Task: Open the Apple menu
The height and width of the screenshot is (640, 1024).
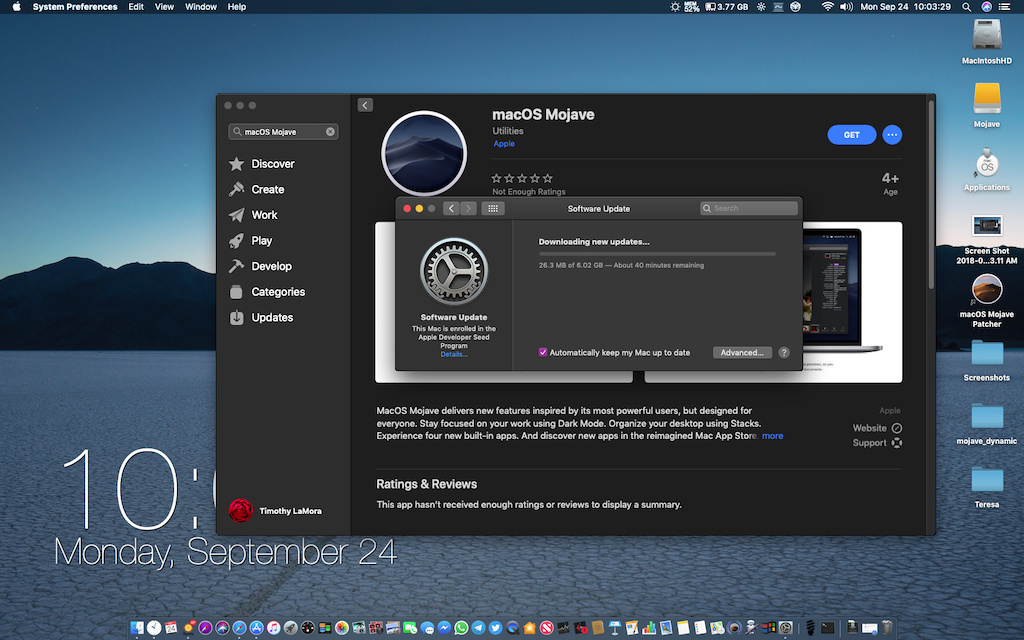Action: click(x=16, y=7)
